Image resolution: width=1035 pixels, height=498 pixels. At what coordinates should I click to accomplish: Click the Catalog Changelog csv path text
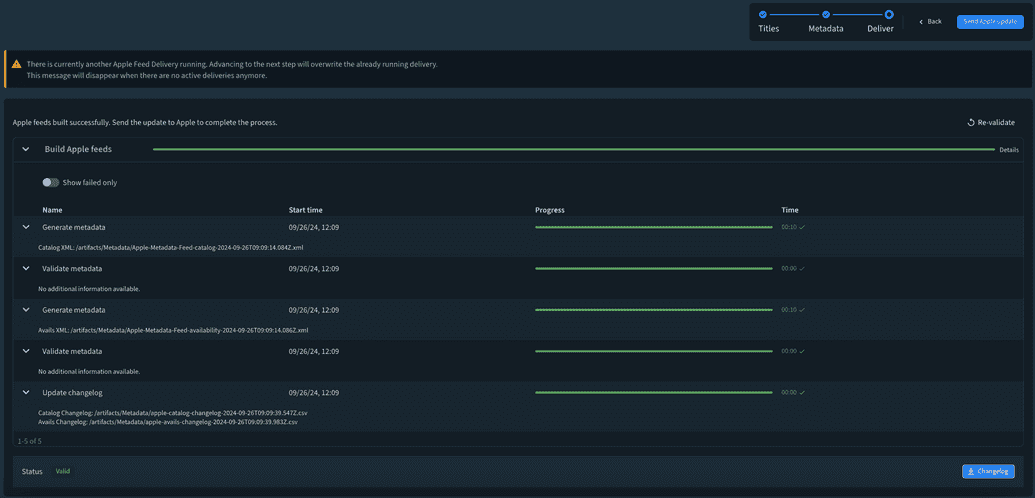pos(173,413)
